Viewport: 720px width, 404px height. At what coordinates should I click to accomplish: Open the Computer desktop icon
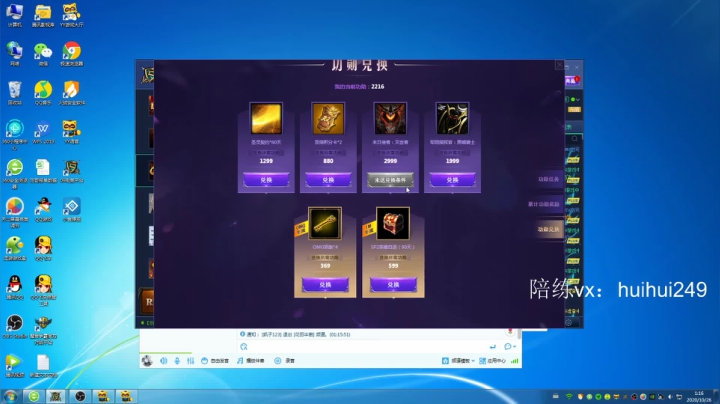tap(15, 15)
